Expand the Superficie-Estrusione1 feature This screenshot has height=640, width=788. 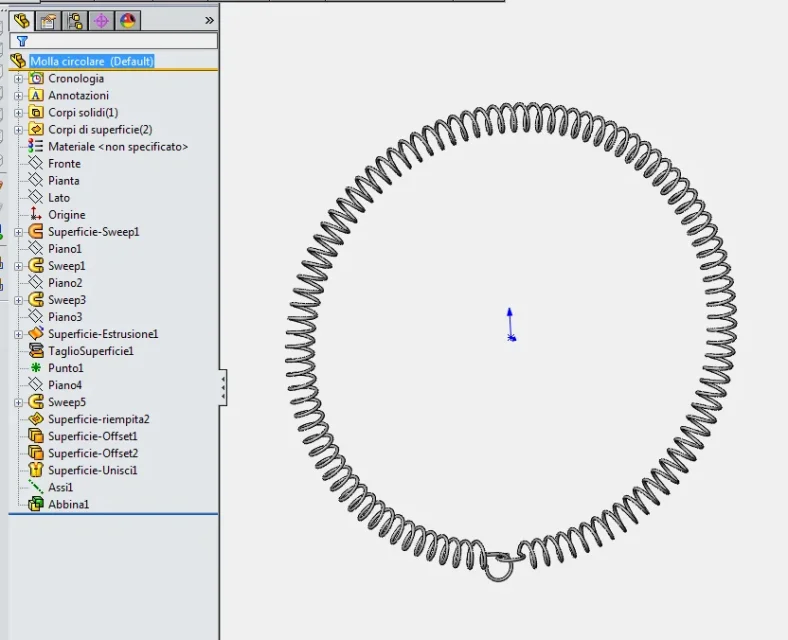point(19,335)
